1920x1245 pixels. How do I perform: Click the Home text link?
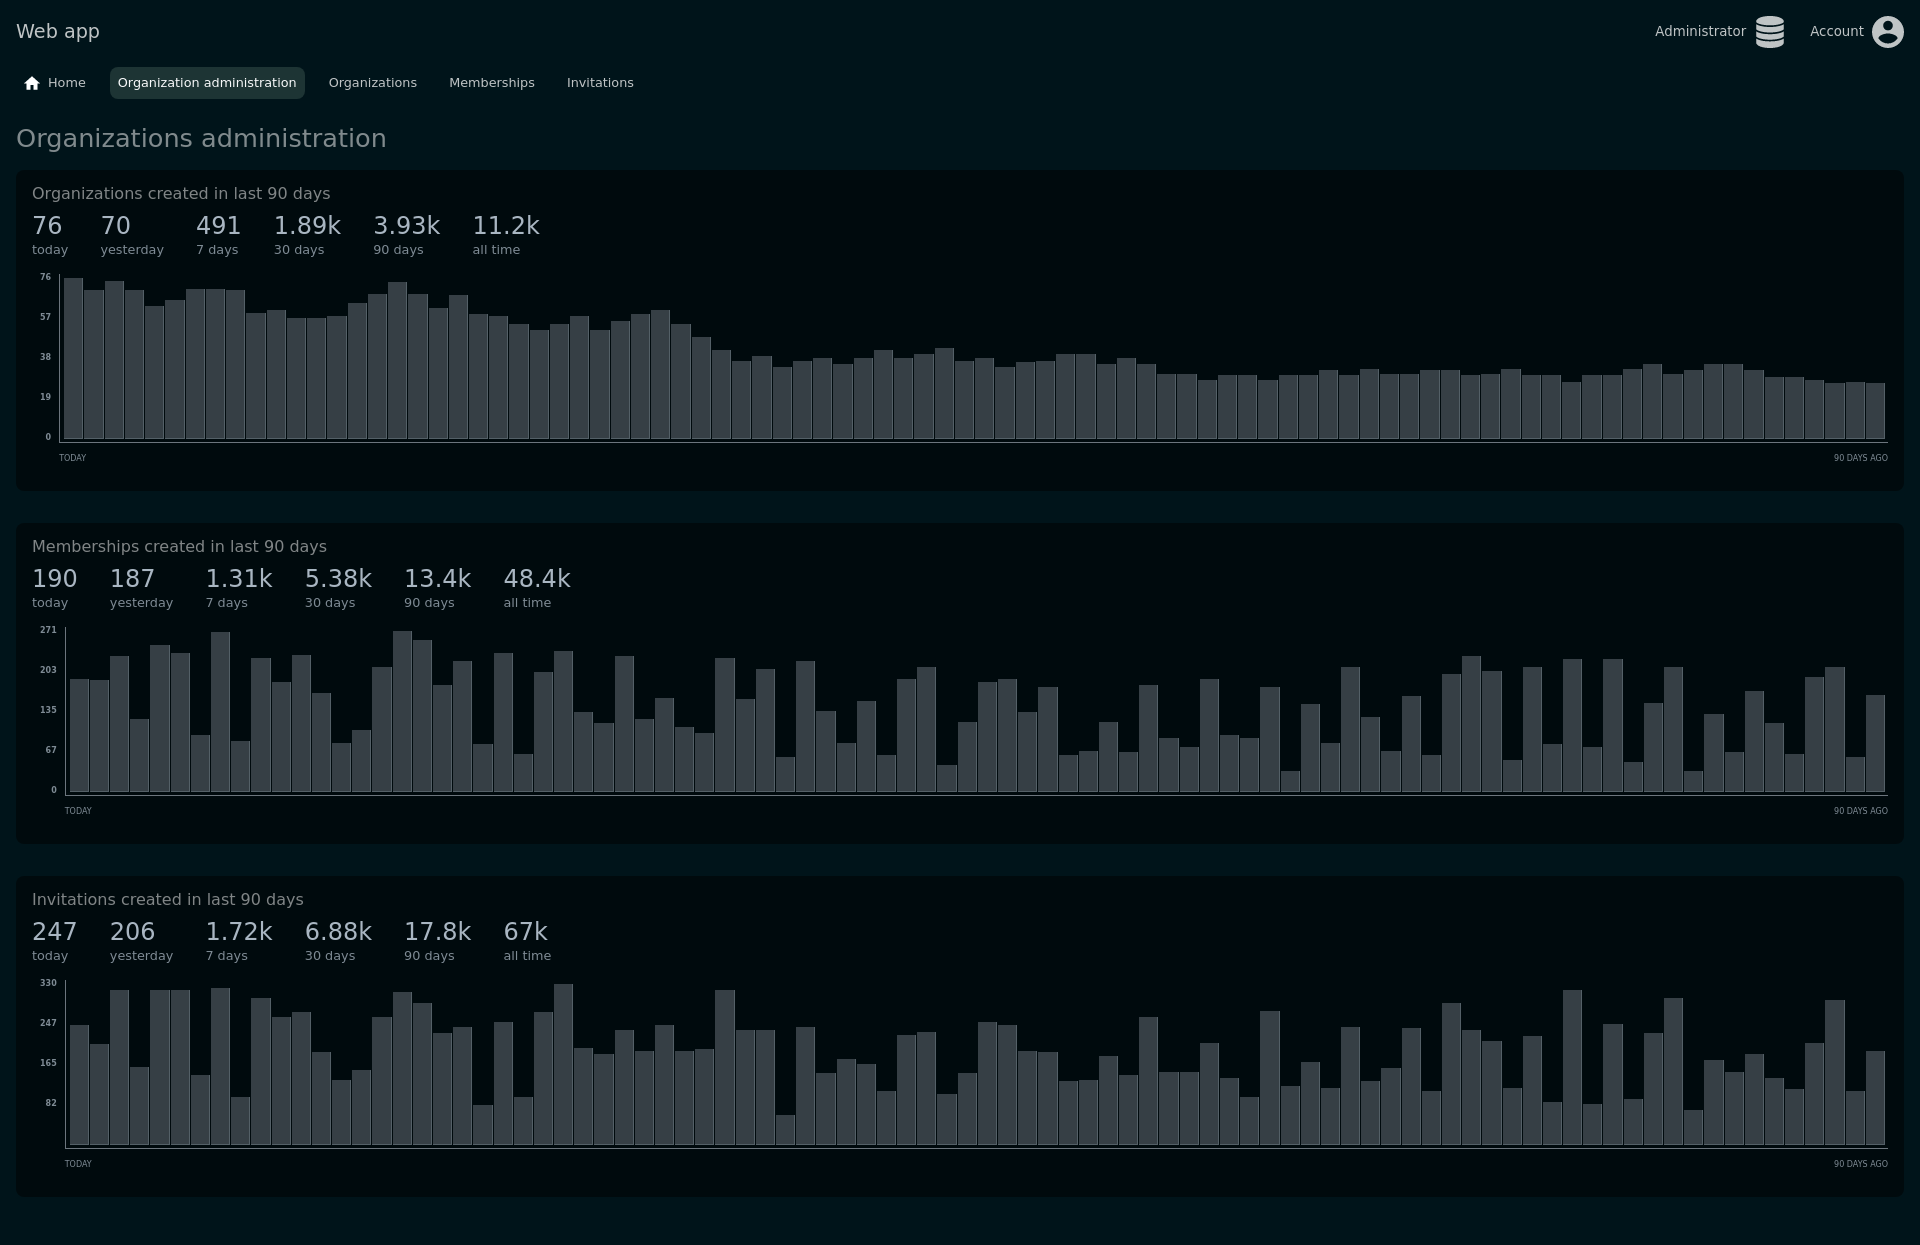pos(66,83)
